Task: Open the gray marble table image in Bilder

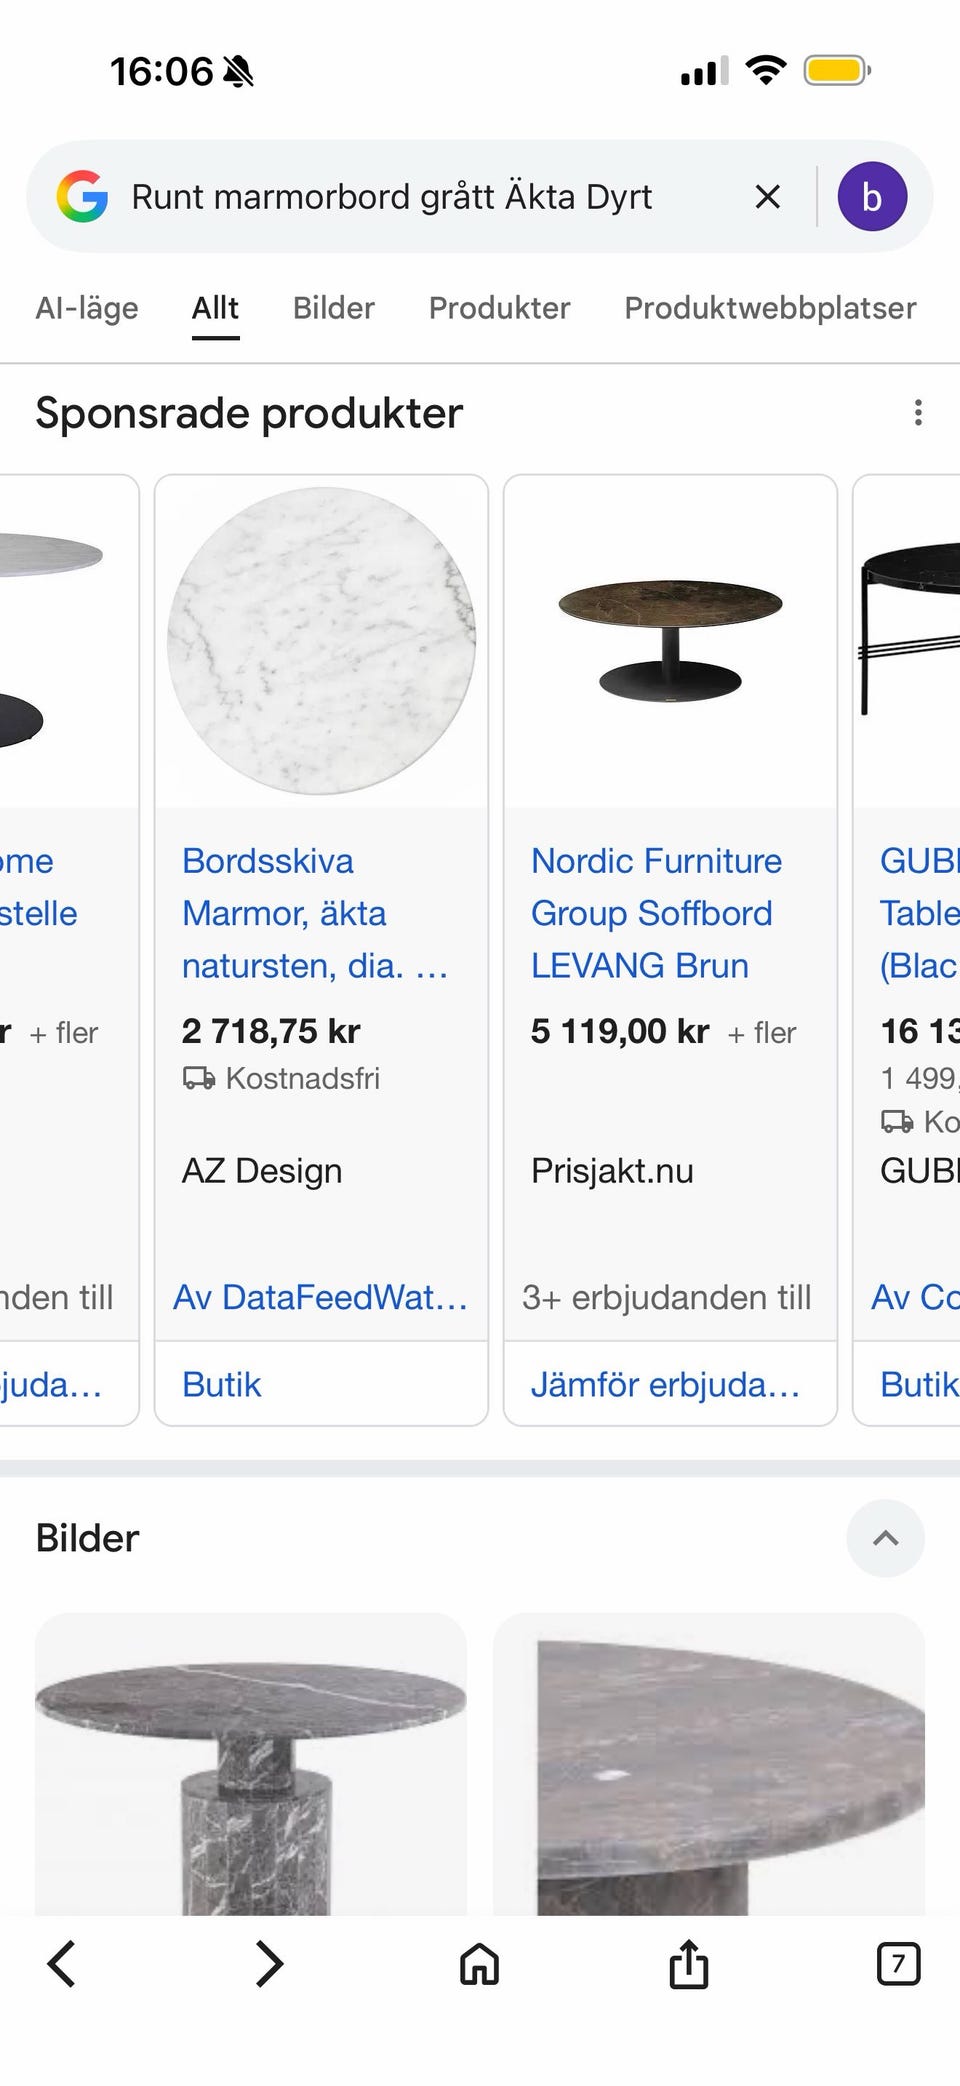Action: pos(250,1790)
